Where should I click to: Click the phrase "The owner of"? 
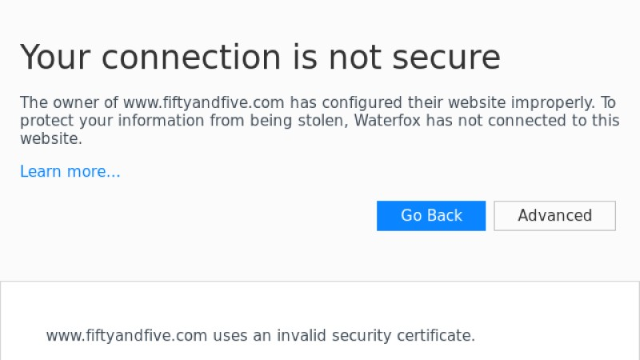point(69,102)
